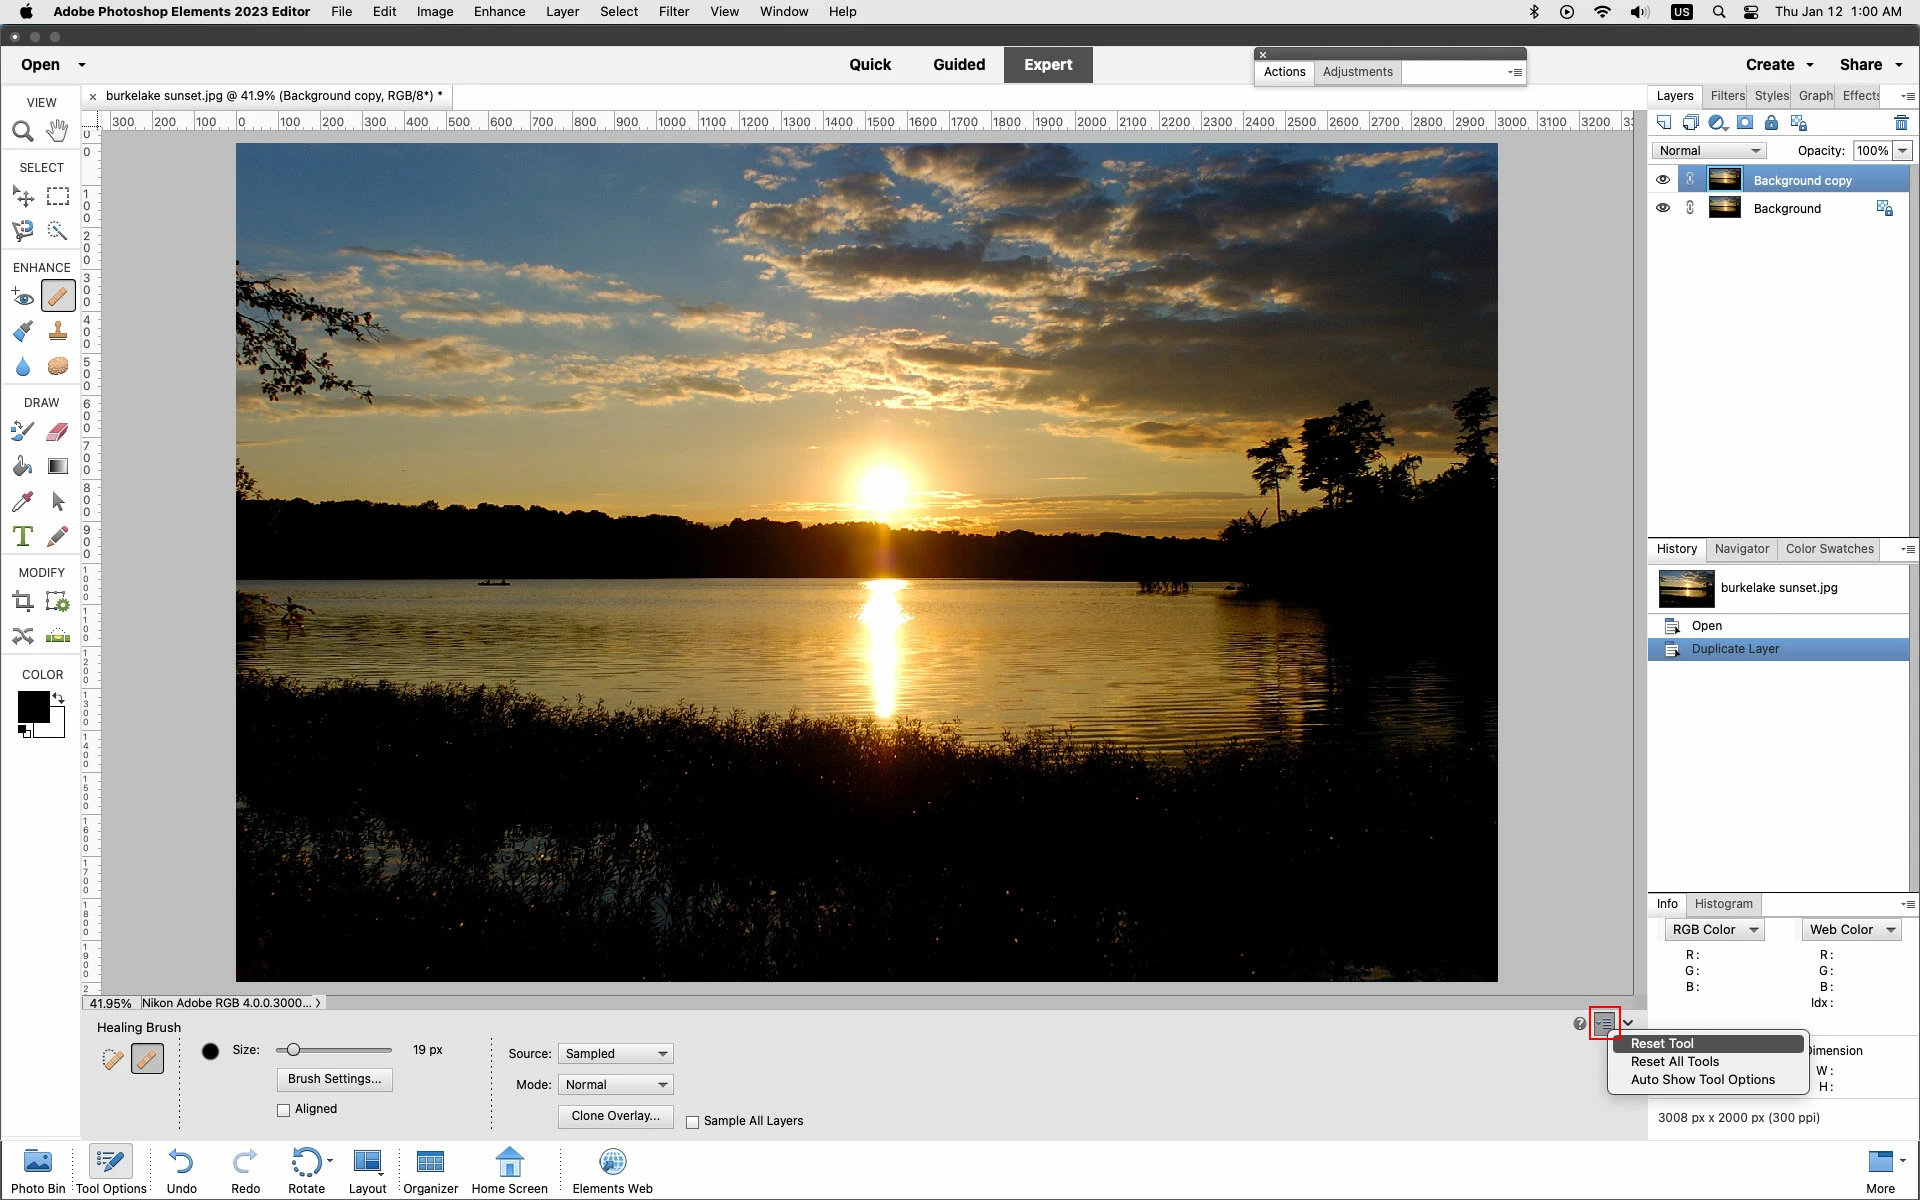
Task: Click the Clone Overlay button
Action: pyautogui.click(x=615, y=1116)
